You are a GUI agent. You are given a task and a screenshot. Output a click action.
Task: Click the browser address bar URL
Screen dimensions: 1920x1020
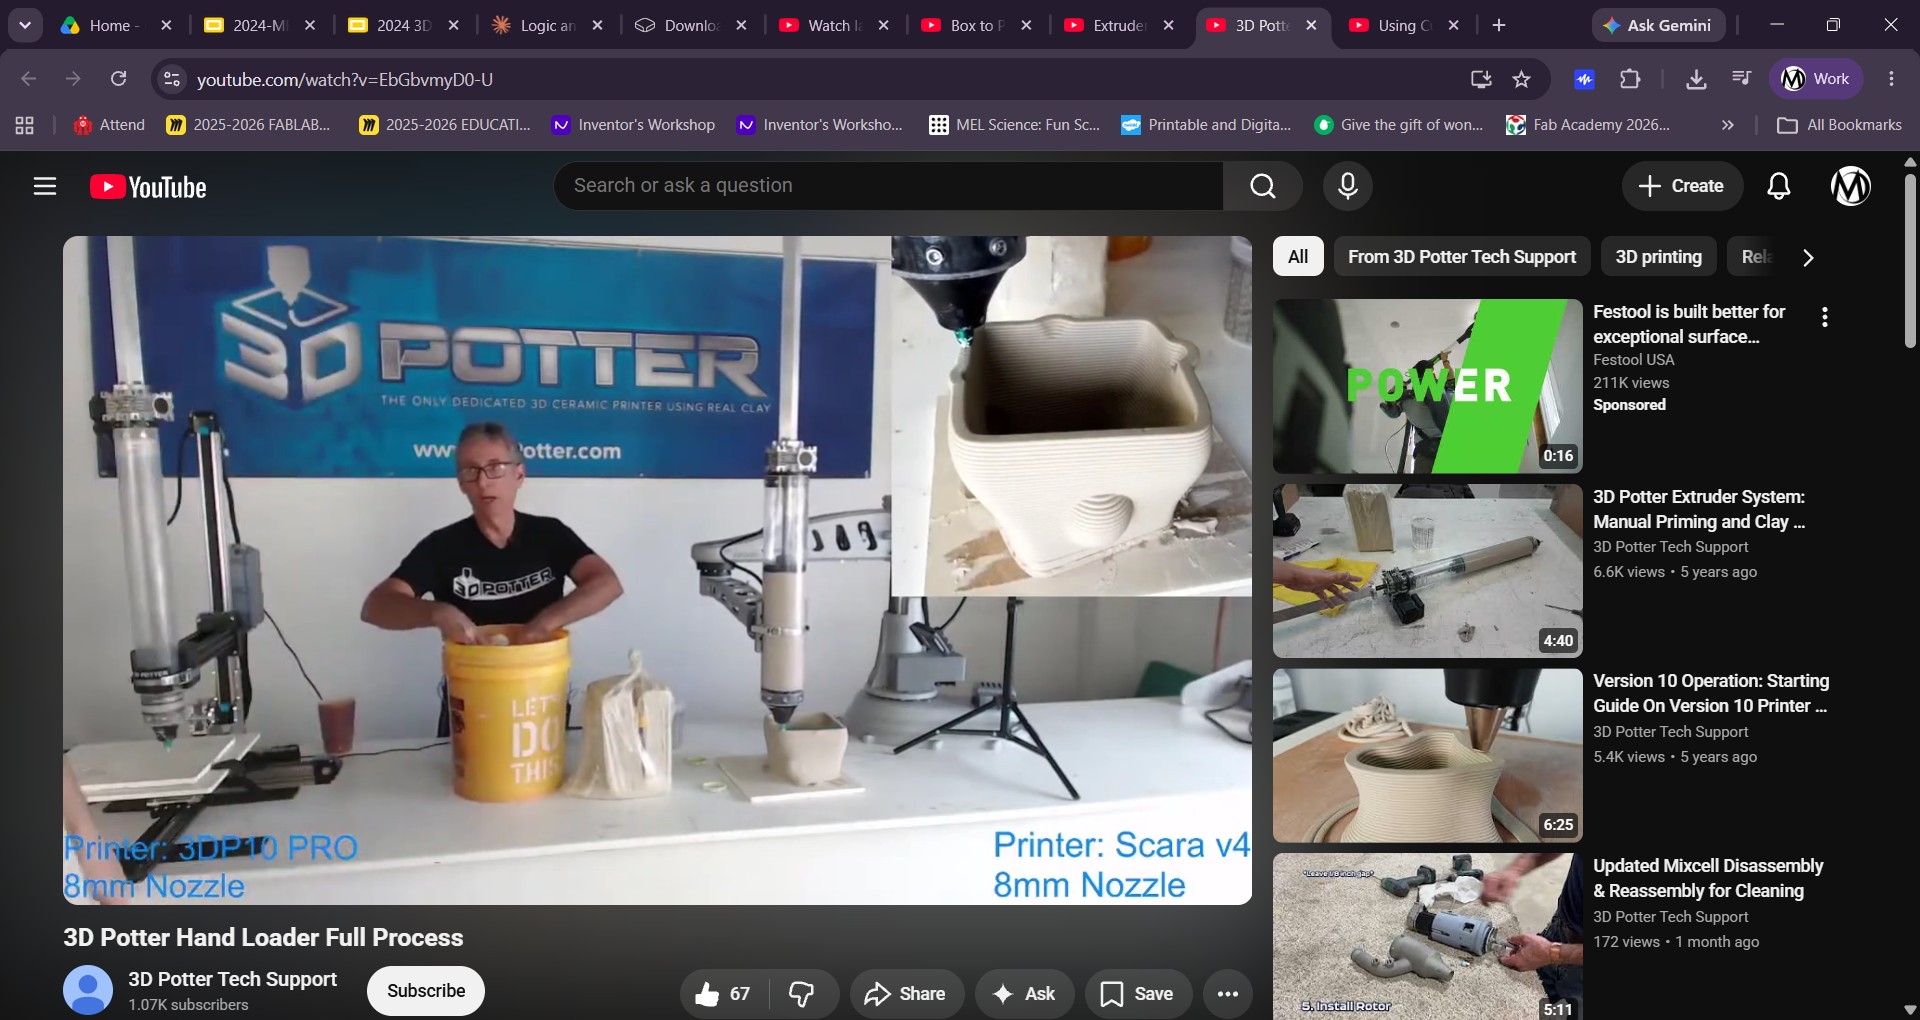click(345, 79)
